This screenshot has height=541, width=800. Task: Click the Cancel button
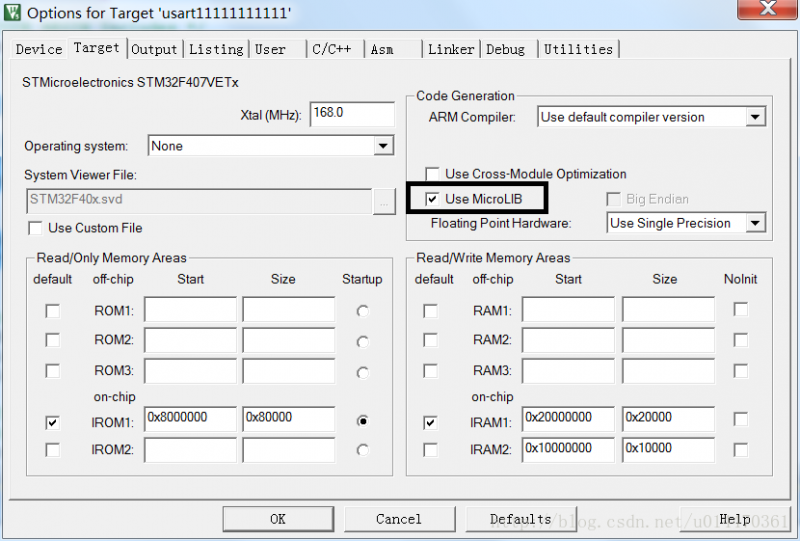coord(399,519)
